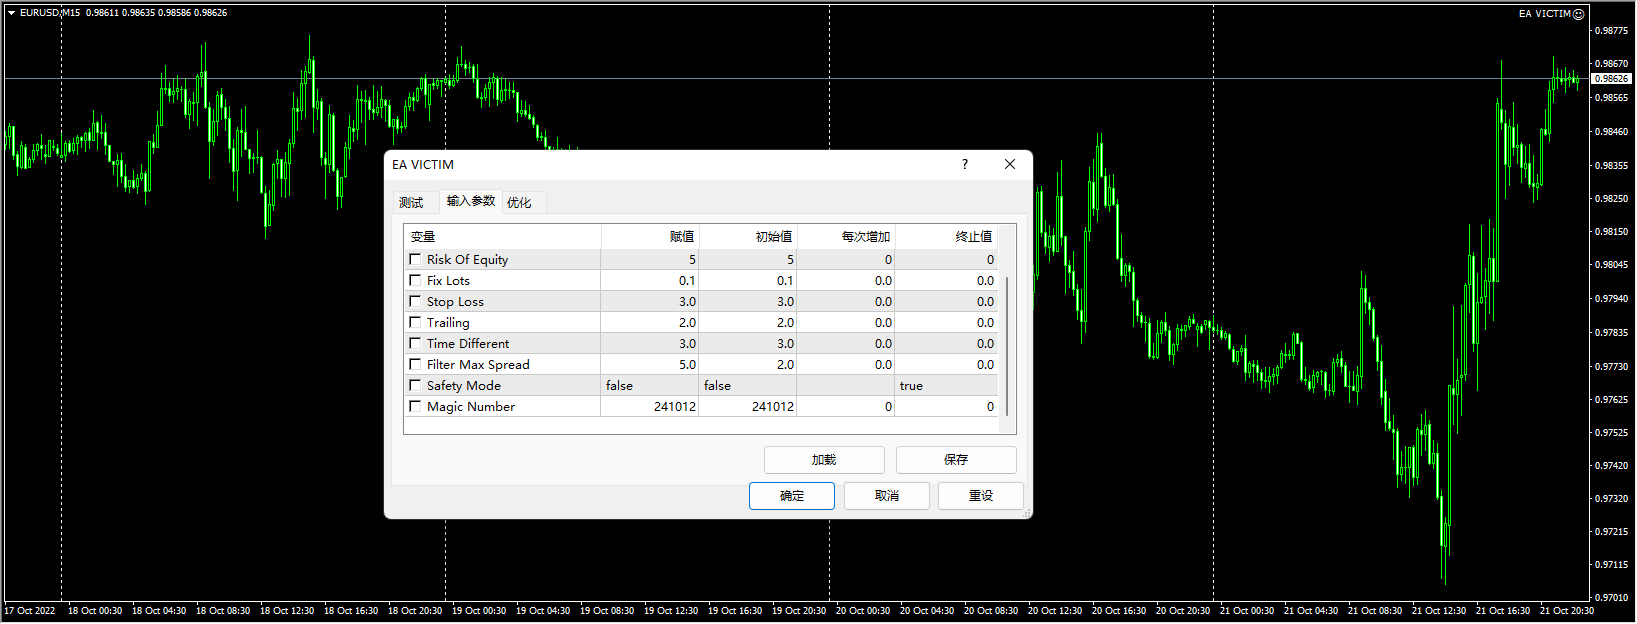1637x624 pixels.
Task: Click the smiley face icon beside EA VICTIM
Action: [x=1579, y=14]
